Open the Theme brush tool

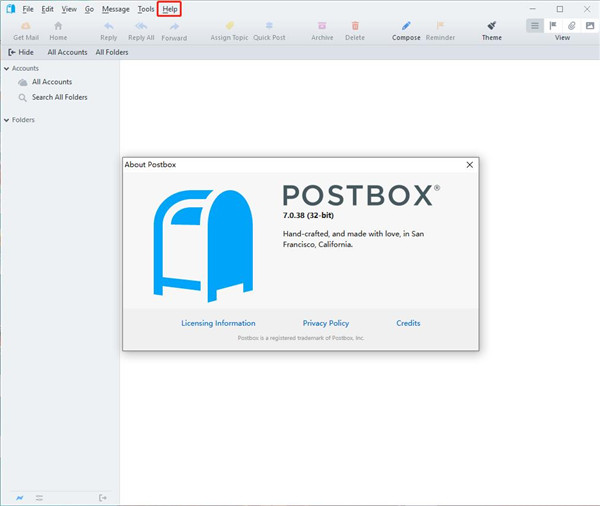click(491, 26)
